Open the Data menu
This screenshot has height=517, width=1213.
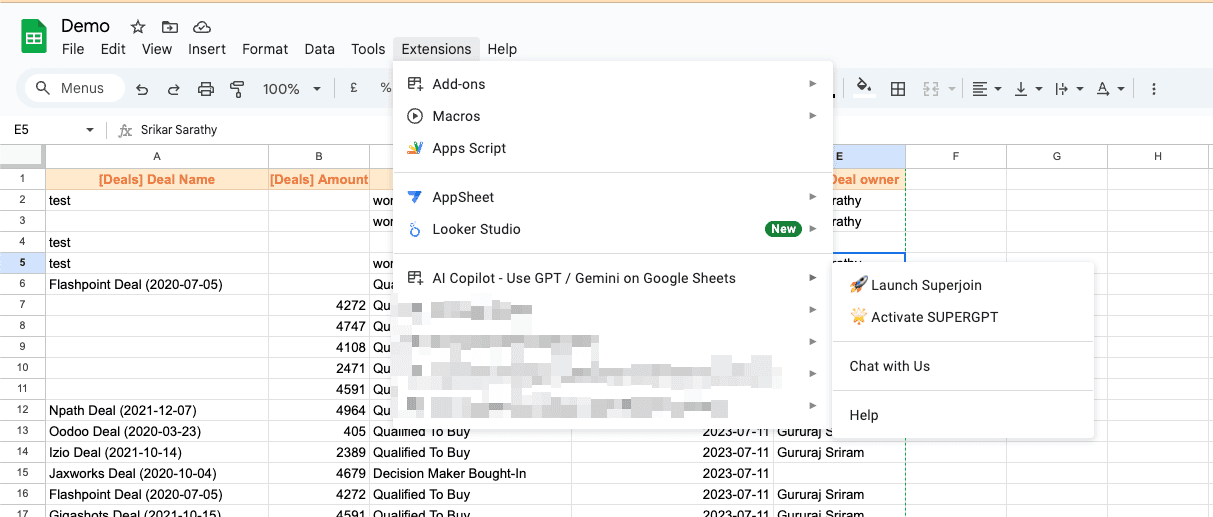(x=320, y=49)
